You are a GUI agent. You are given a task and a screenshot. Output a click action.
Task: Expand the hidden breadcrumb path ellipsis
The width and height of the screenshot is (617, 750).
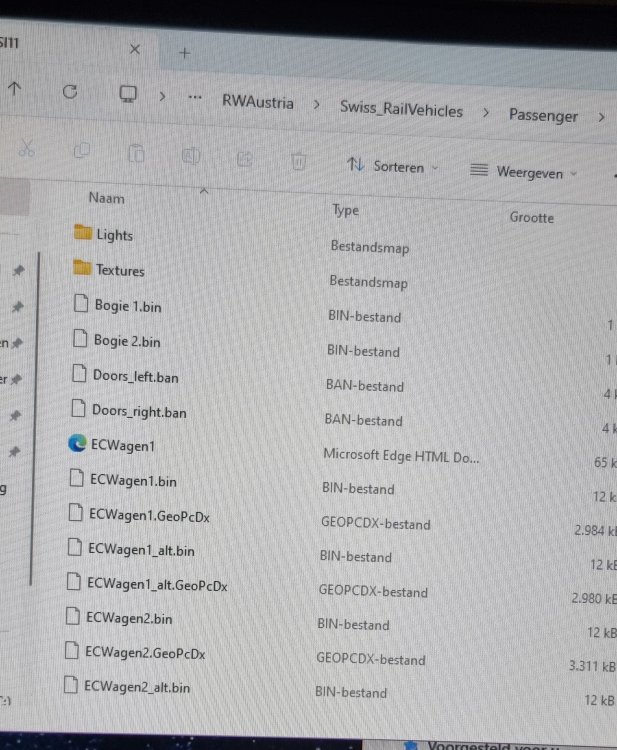(x=196, y=99)
